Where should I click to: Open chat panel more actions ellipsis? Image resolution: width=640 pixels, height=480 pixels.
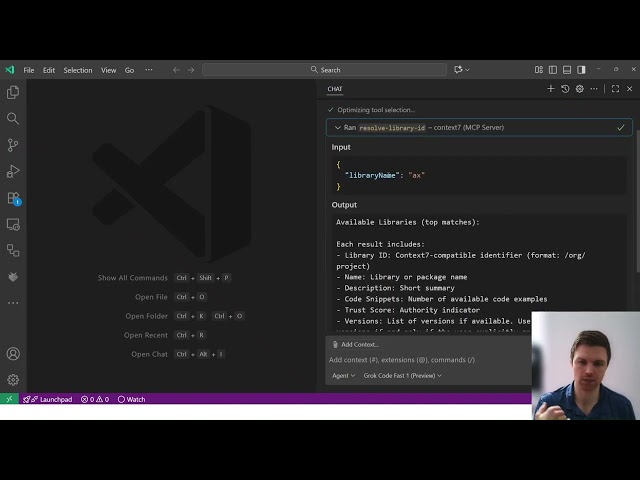(594, 89)
